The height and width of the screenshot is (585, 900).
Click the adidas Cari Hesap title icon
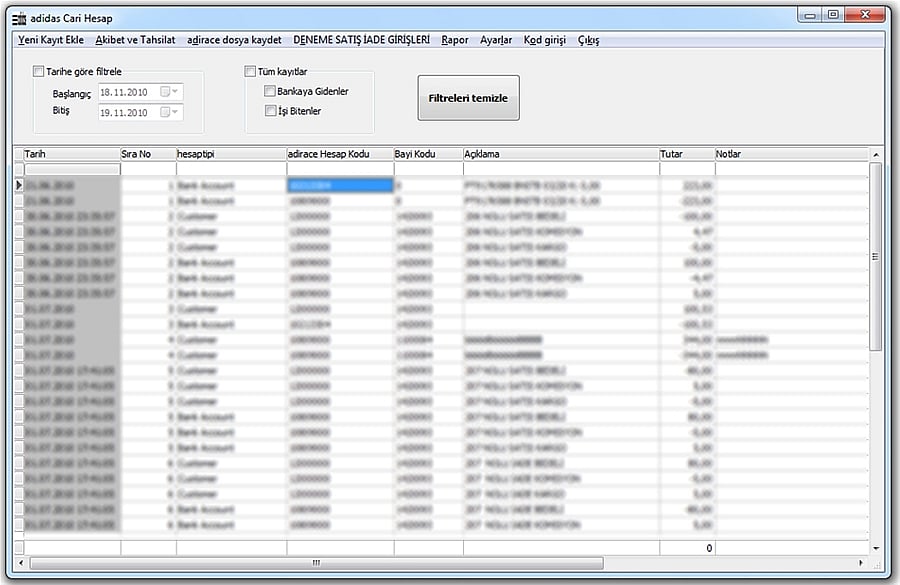[x=19, y=19]
